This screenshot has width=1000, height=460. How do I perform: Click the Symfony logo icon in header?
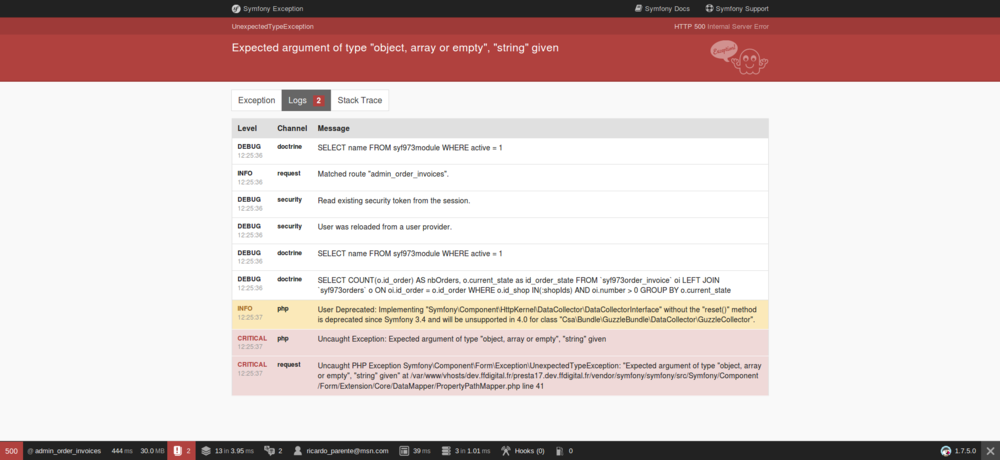[236, 9]
